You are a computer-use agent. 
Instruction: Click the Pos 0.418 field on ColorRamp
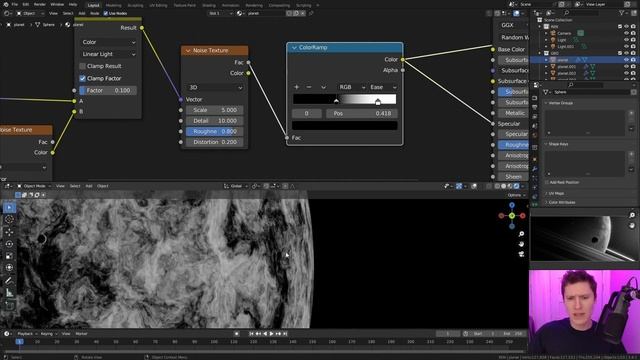[361, 113]
